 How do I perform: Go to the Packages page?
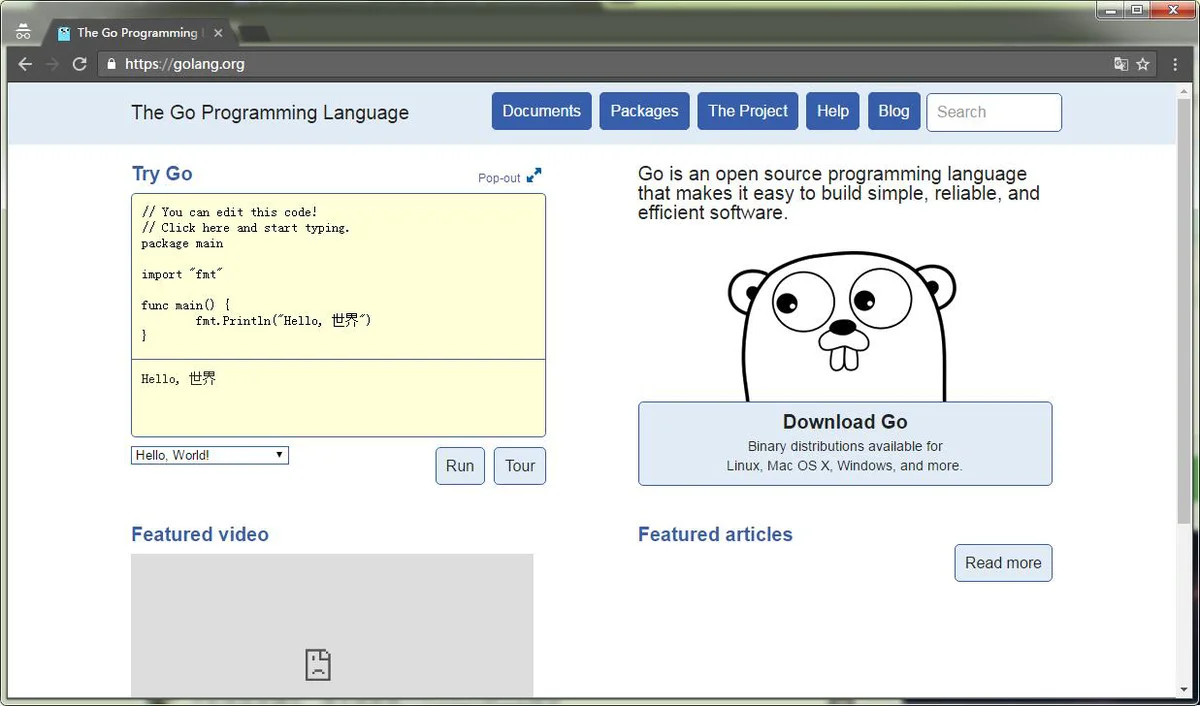645,111
